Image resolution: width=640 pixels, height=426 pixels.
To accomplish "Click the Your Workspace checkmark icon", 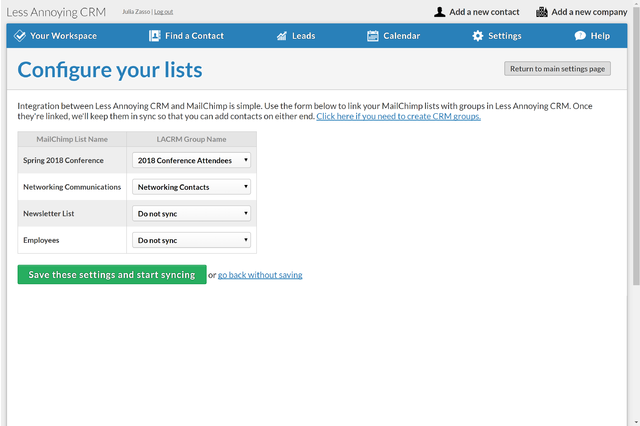I will point(20,36).
